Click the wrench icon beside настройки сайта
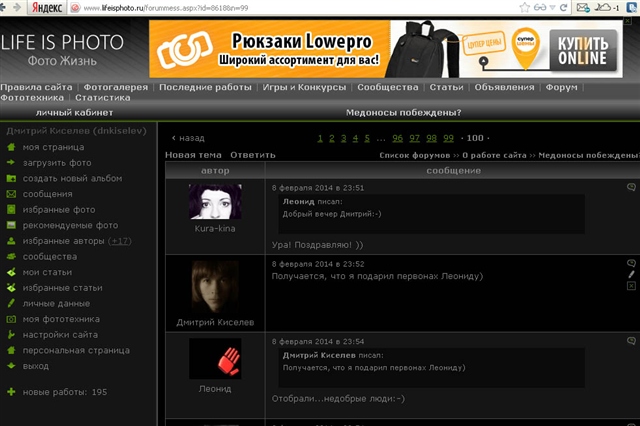 pos(10,334)
